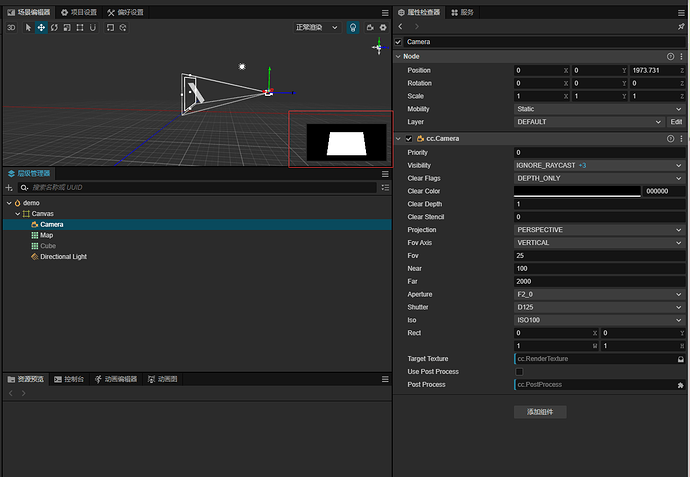Viewport: 690px width, 477px height.
Task: Collapse the Canvas node in hierarchy
Action: (x=17, y=213)
